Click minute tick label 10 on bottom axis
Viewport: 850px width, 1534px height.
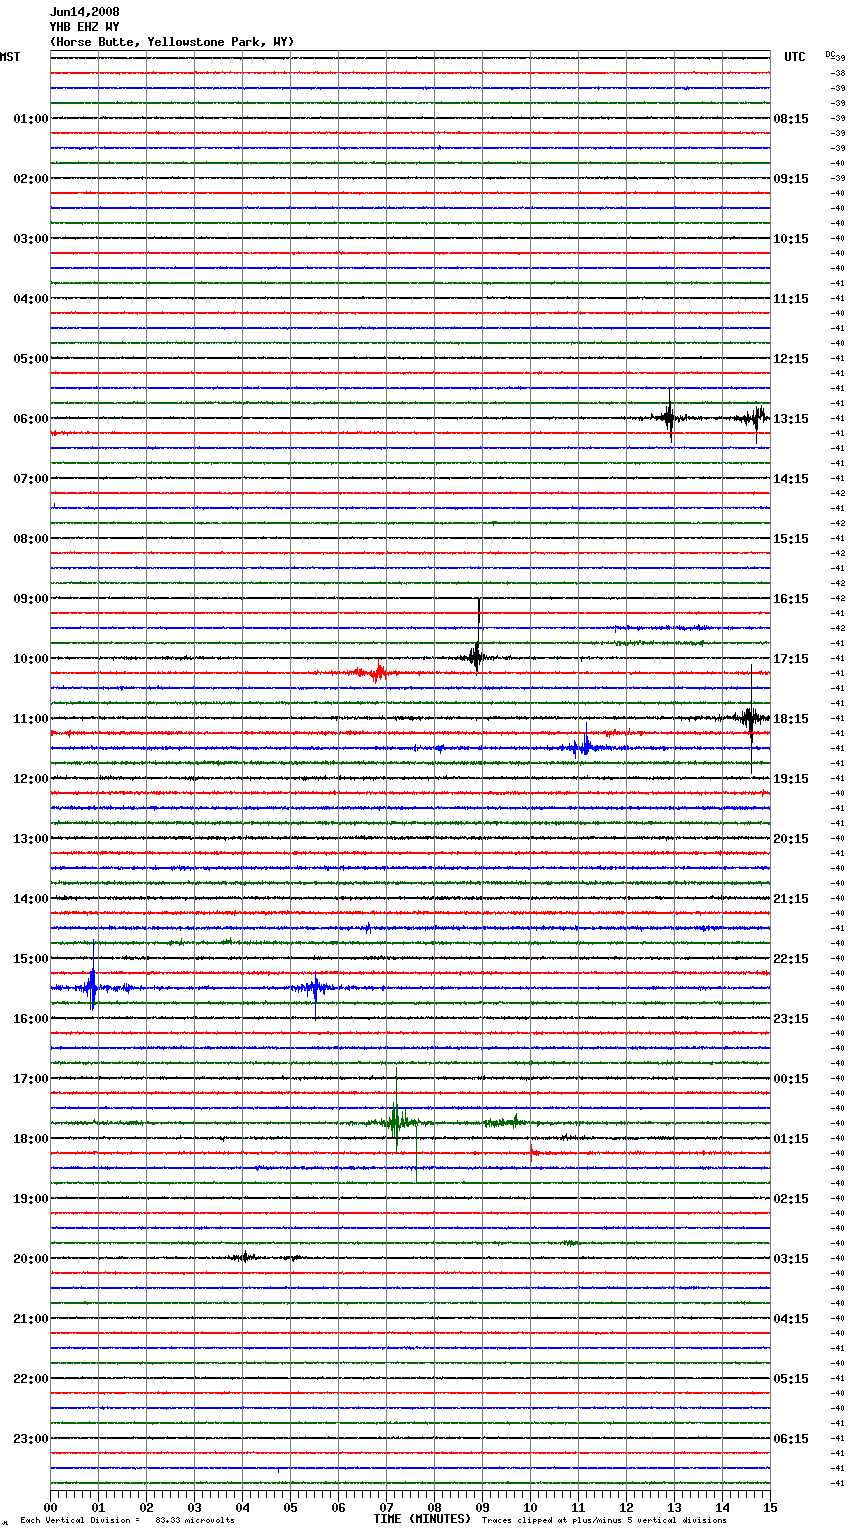click(530, 1508)
